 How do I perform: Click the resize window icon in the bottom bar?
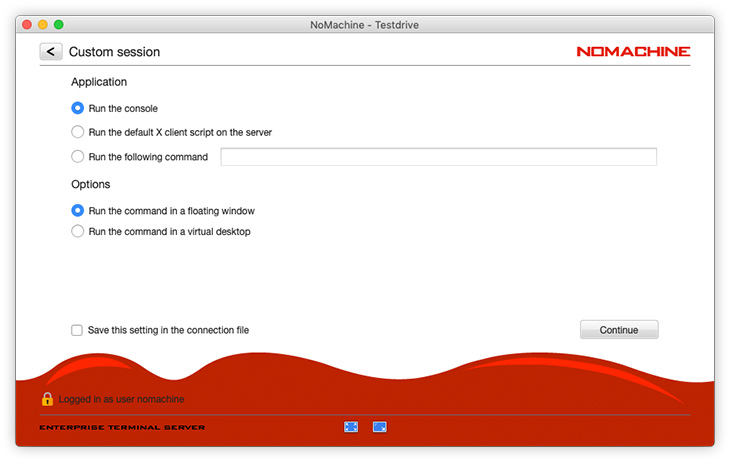click(x=380, y=427)
